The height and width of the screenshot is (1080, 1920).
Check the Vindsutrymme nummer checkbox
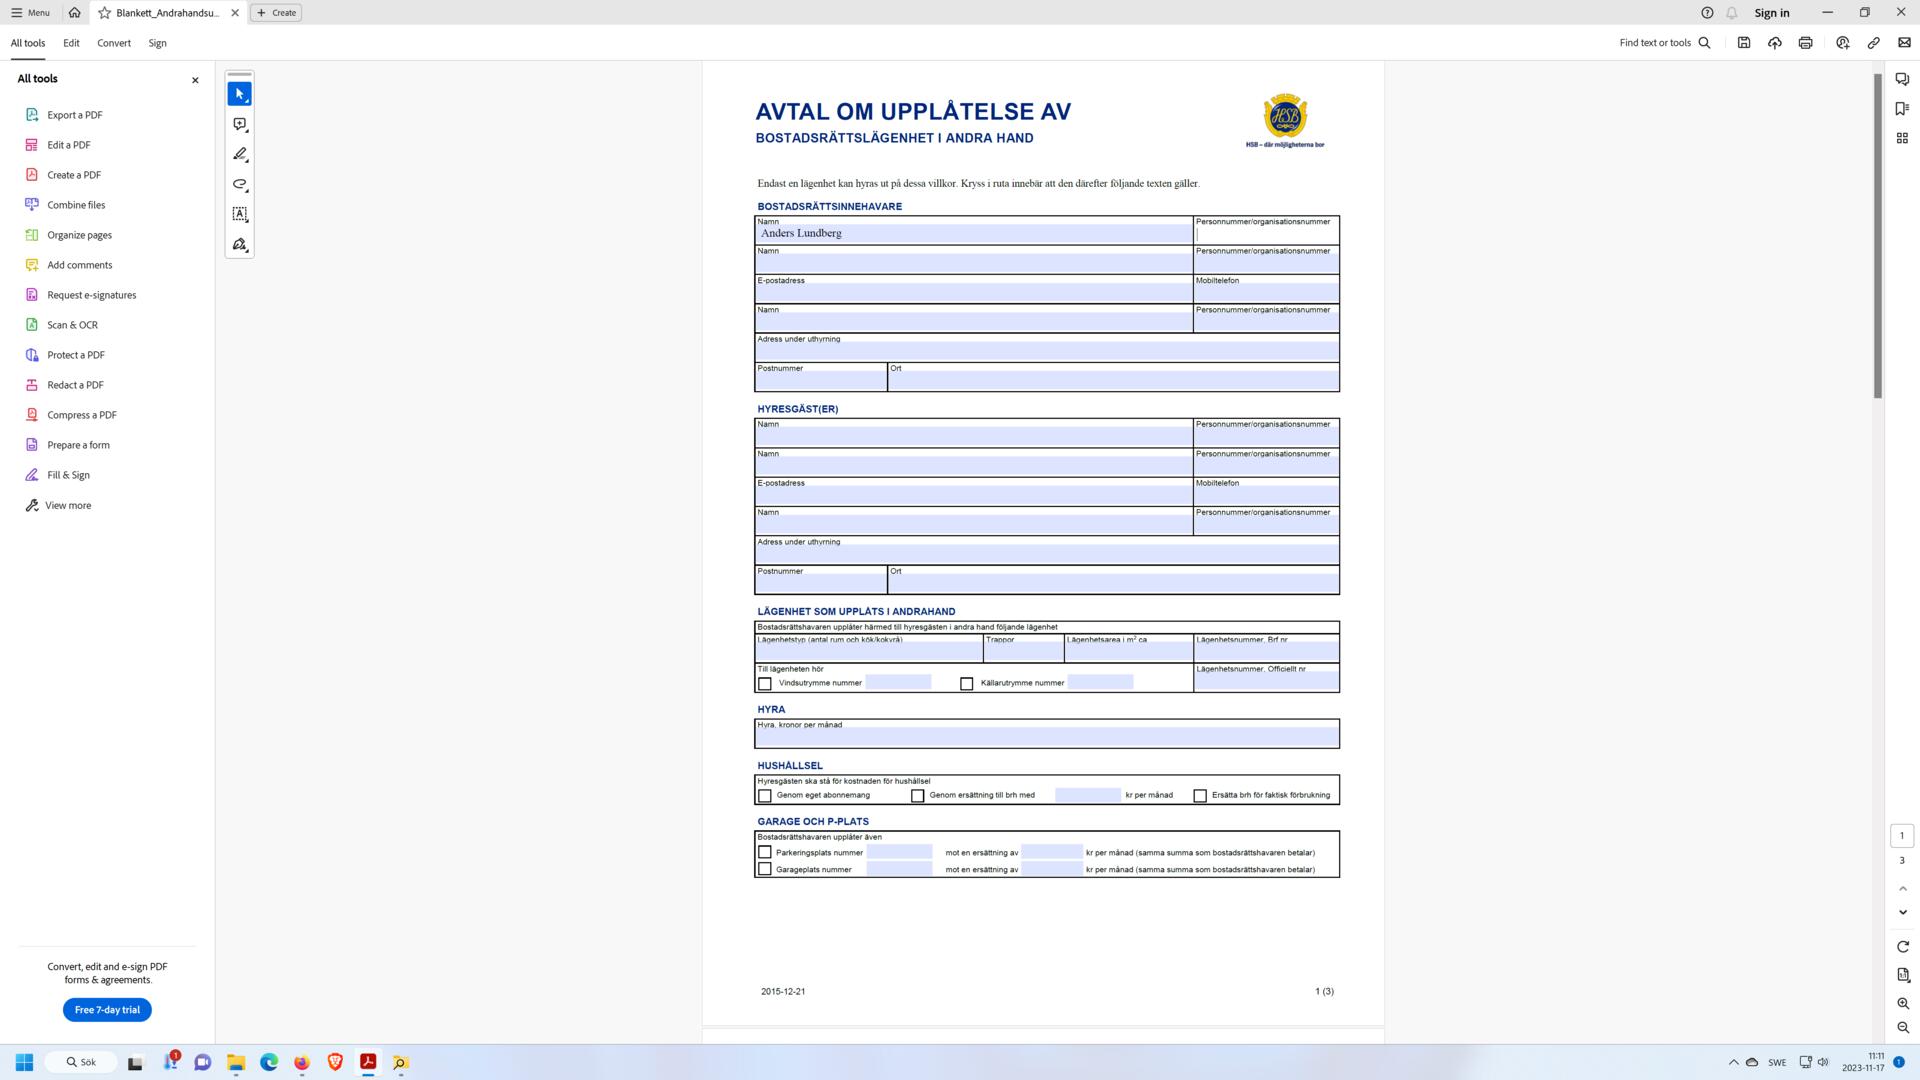[765, 683]
